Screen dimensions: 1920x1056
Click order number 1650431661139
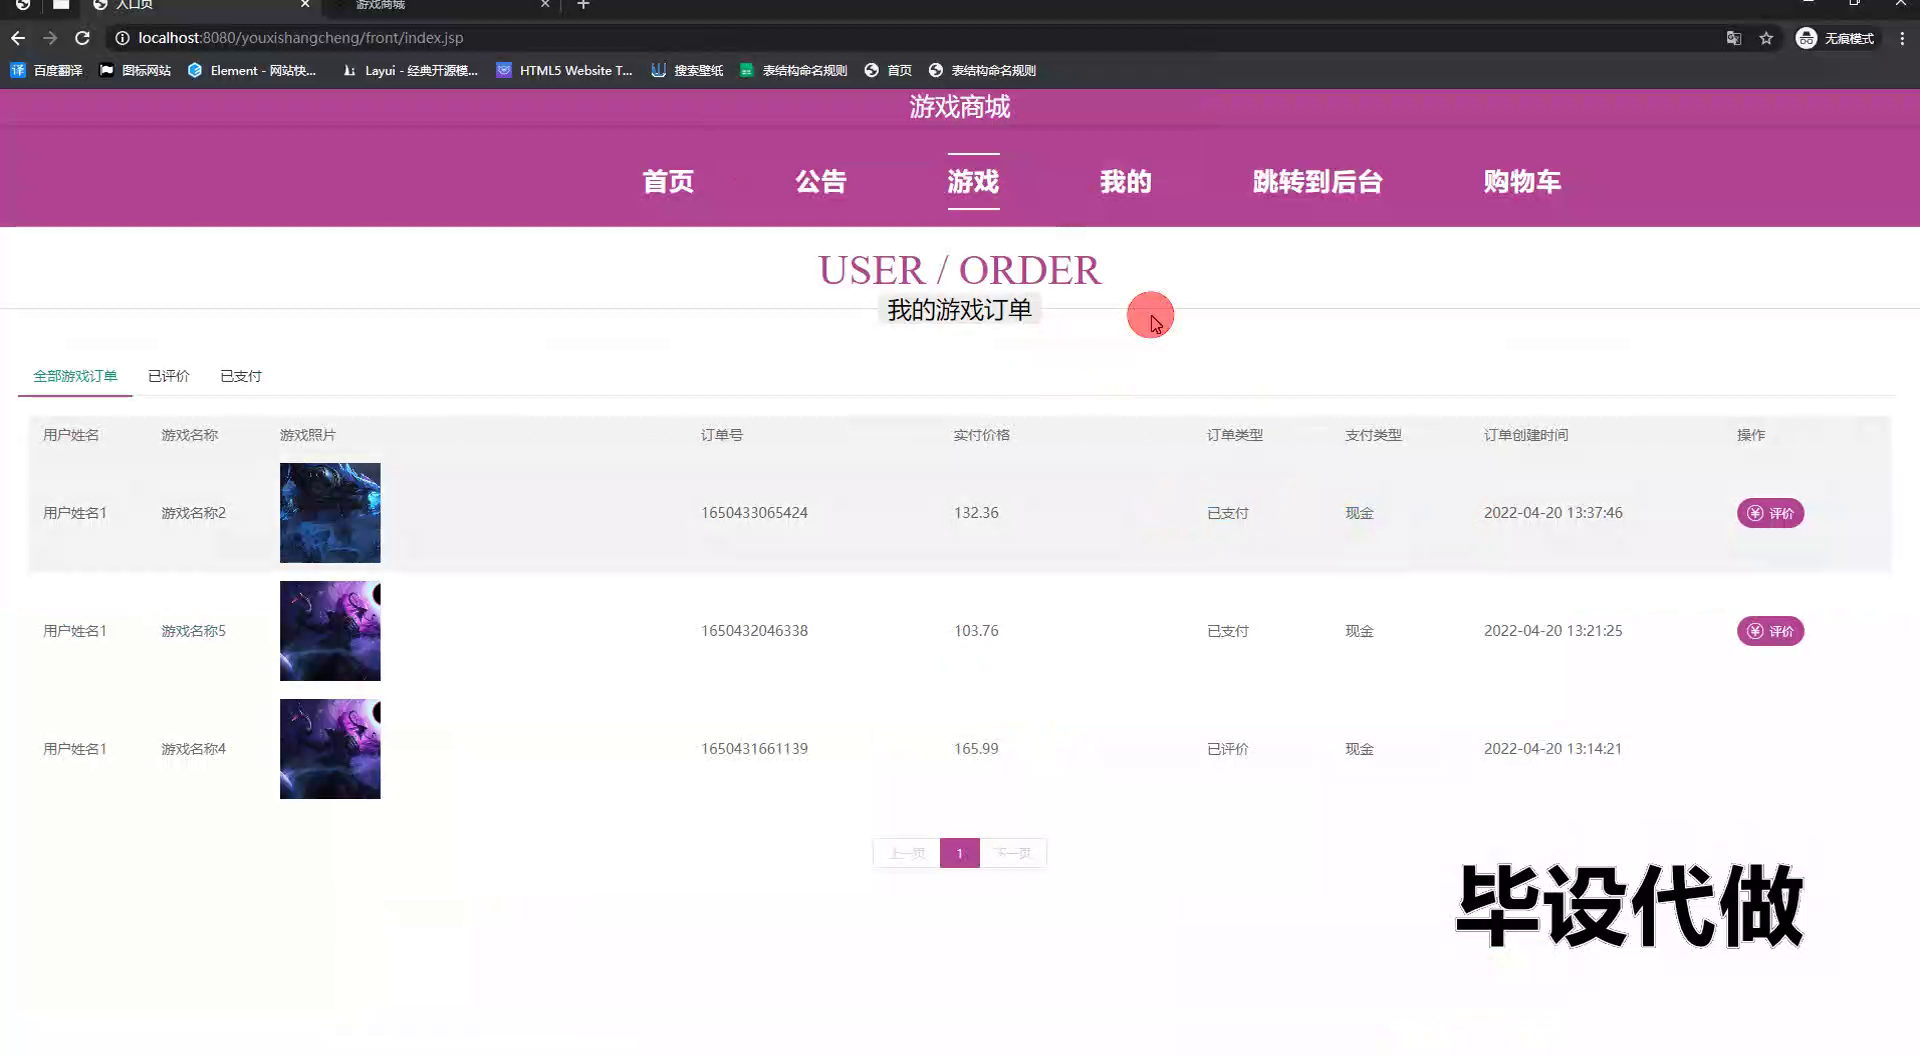tap(754, 749)
